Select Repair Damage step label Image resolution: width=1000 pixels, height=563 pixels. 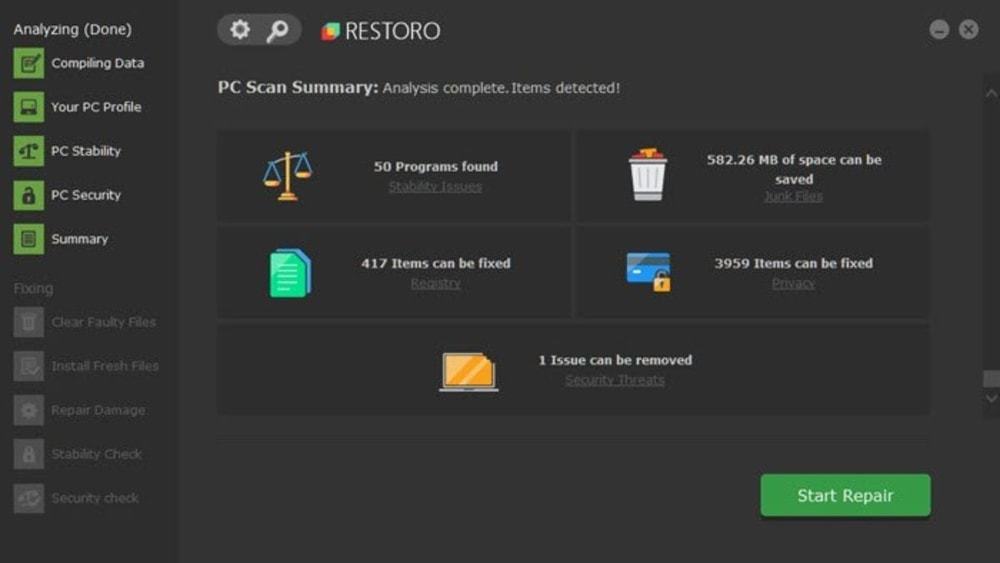pos(98,410)
